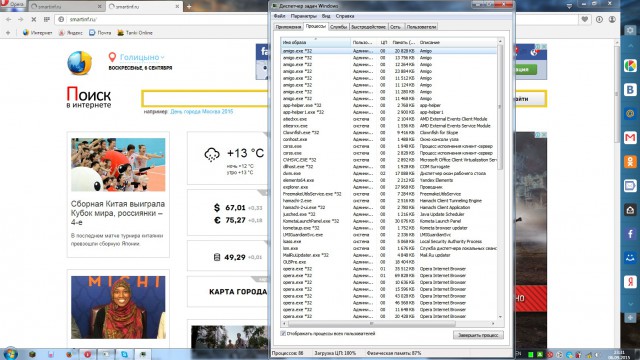Select the explorer.exe process row
The width and height of the screenshot is (640, 360).
click(389, 187)
